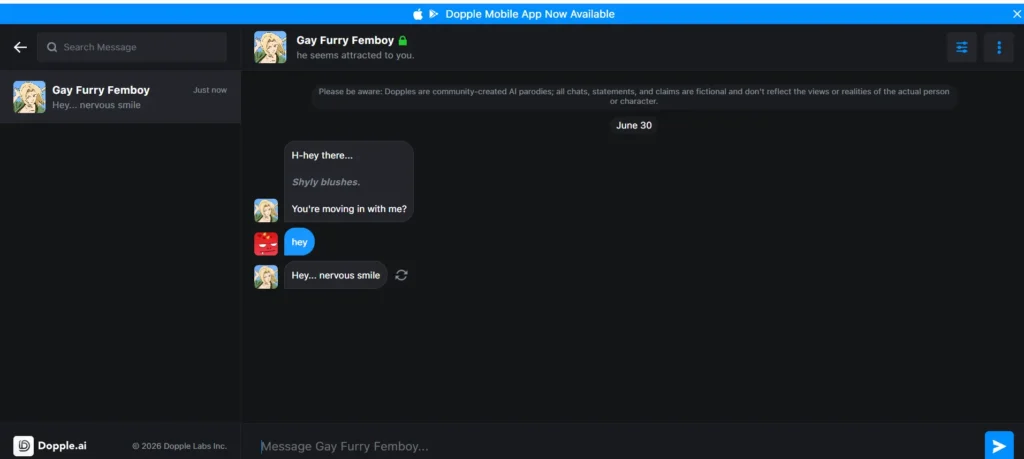1024x459 pixels.
Task: Regenerate the 'Hey... nervous smile' reply
Action: tap(402, 275)
